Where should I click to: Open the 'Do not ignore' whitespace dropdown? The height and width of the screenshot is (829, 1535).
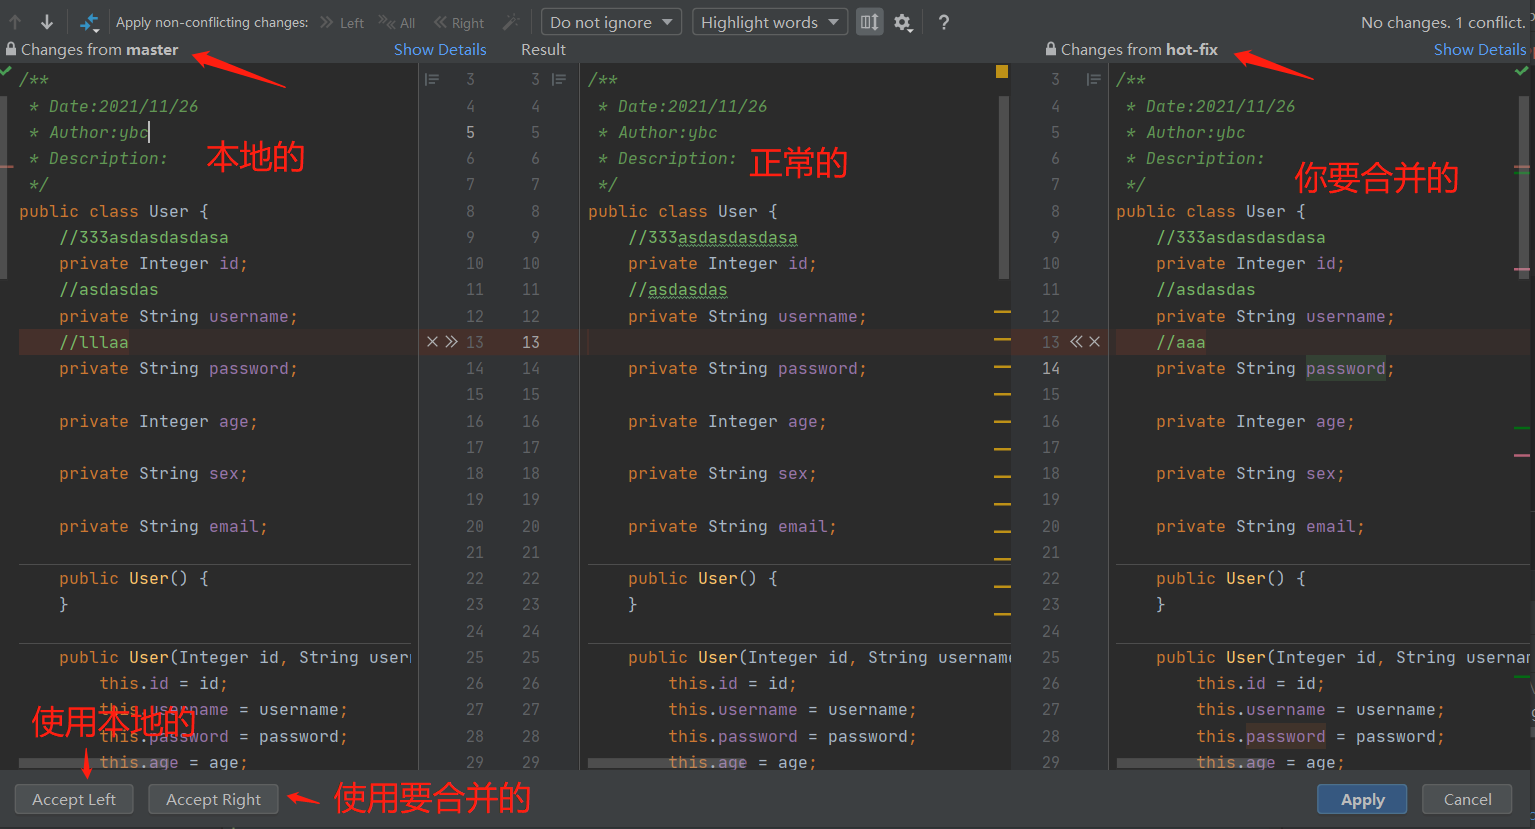coord(611,22)
